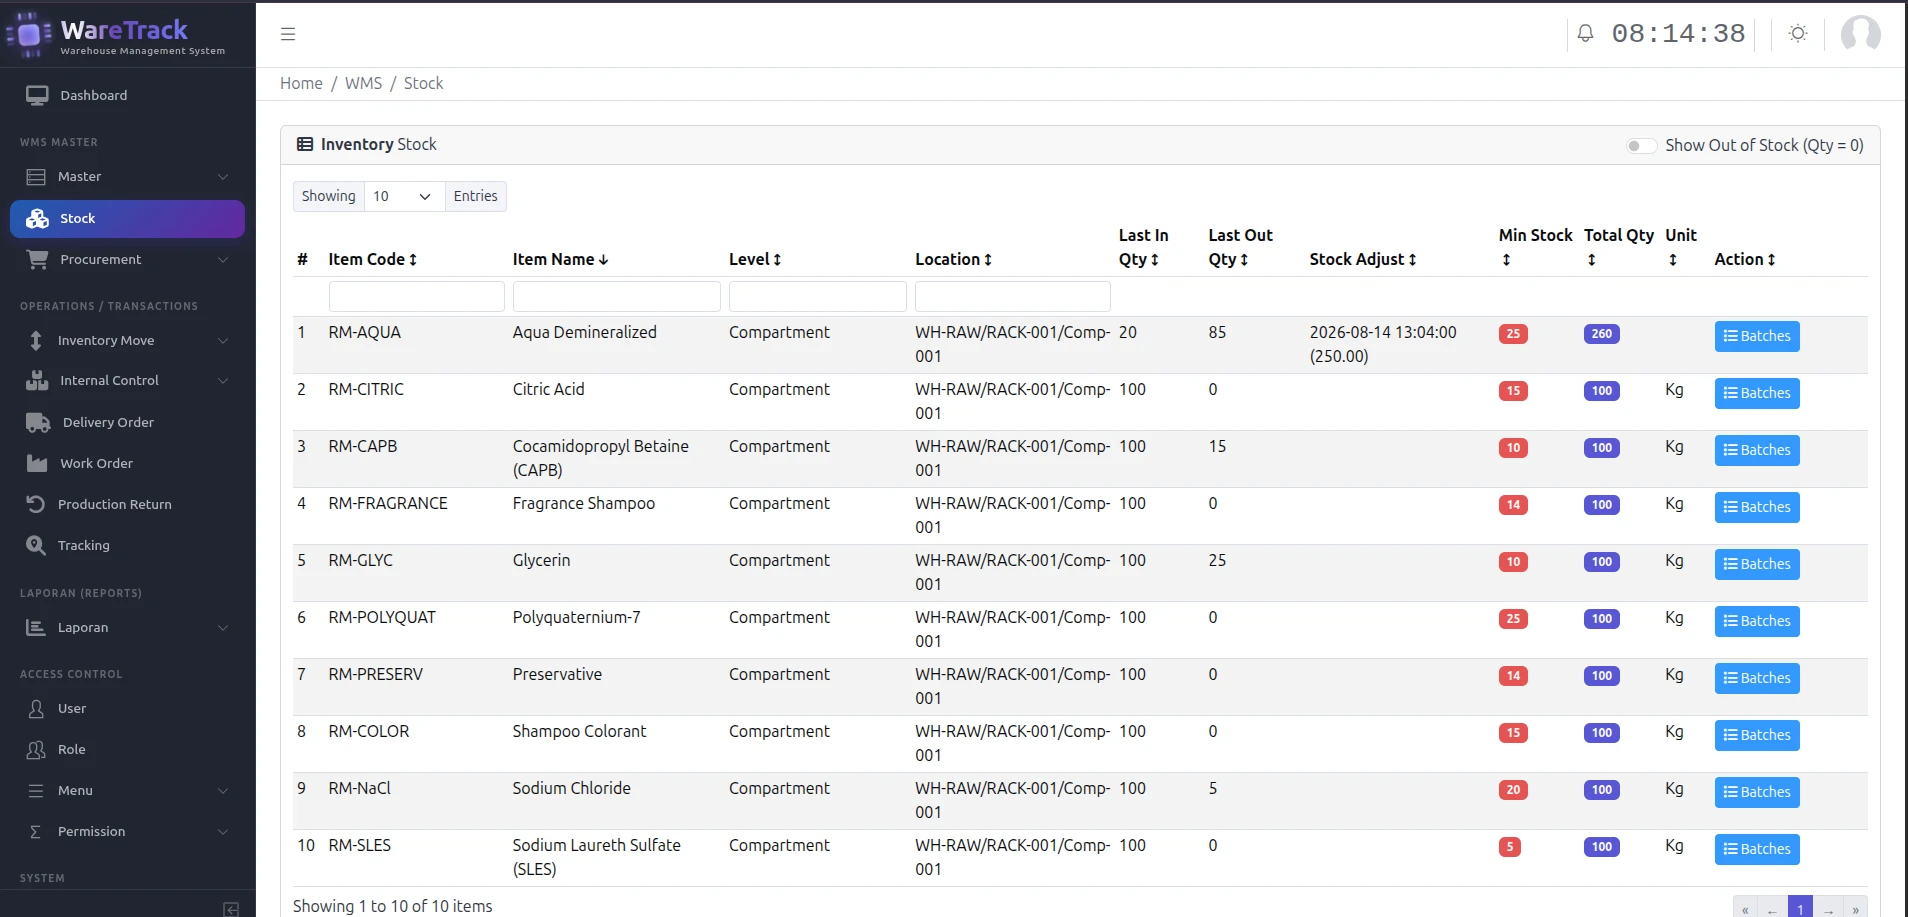The height and width of the screenshot is (917, 1908).
Task: Sort table by Item Name column
Action: (x=561, y=259)
